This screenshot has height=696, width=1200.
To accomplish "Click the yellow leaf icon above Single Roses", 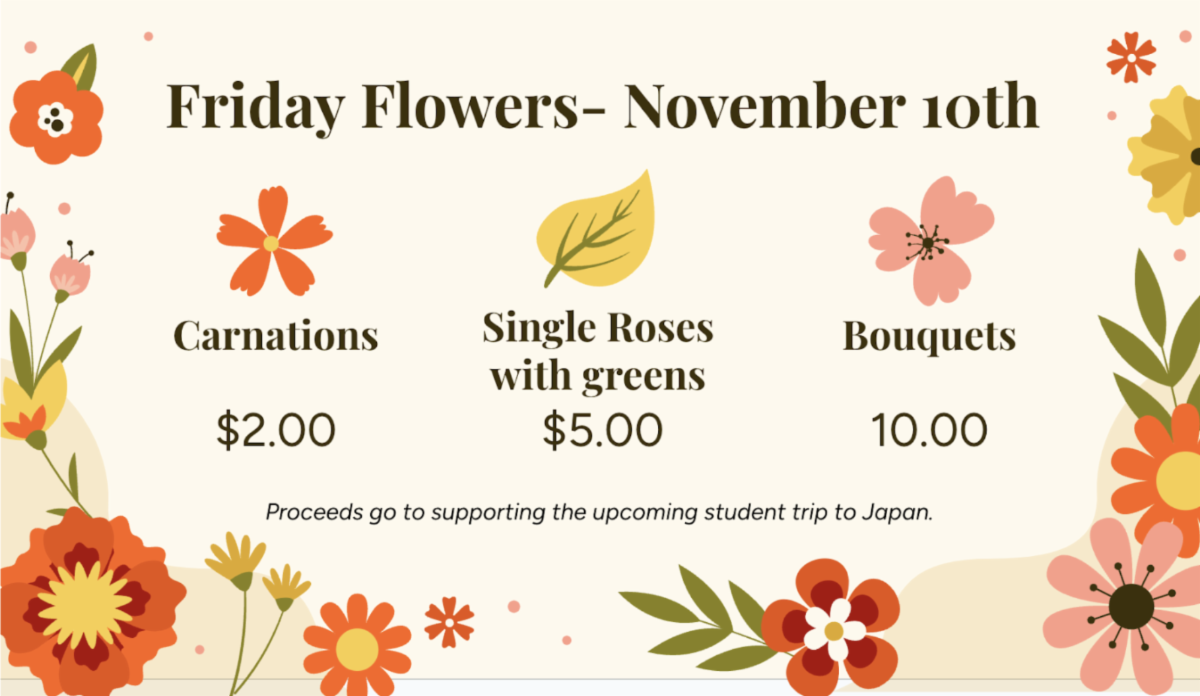I will point(595,228).
